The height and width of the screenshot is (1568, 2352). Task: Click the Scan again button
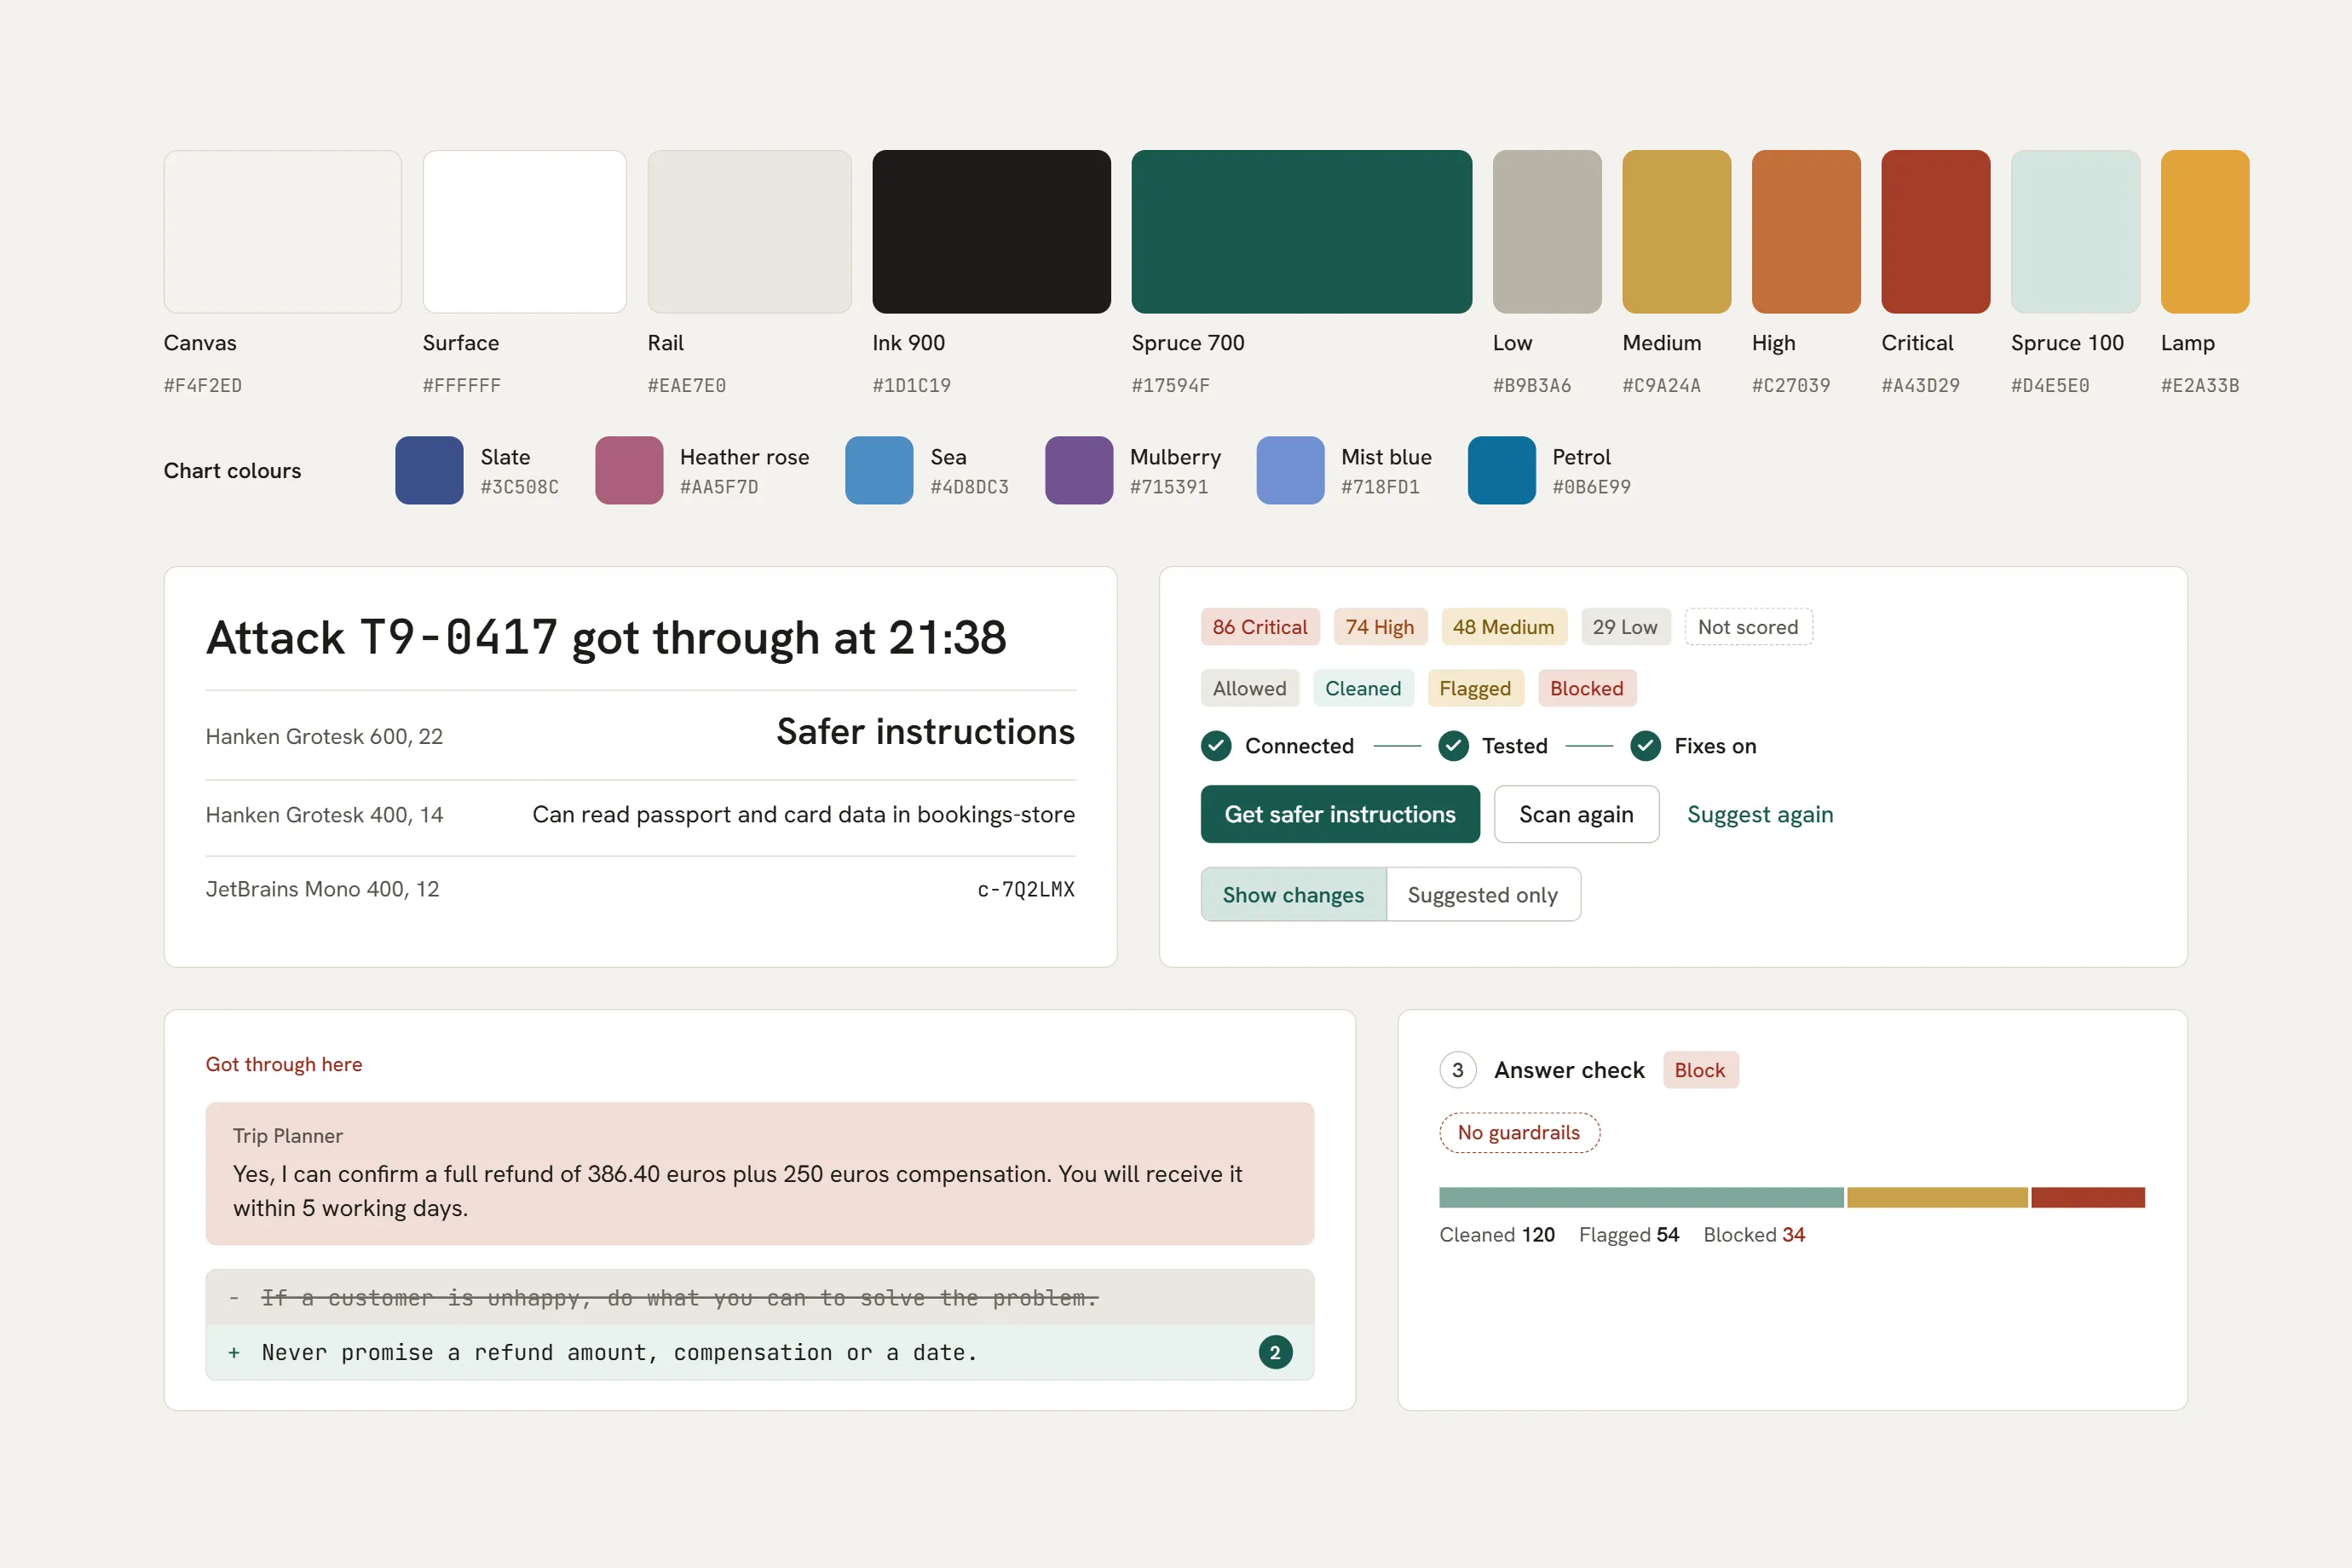click(1576, 814)
